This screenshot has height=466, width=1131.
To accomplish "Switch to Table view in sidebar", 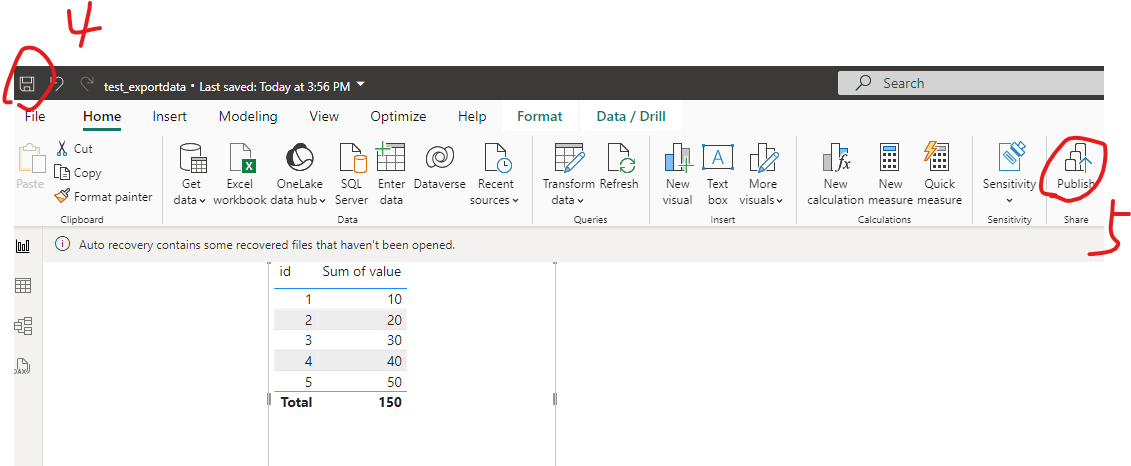I will [x=24, y=286].
